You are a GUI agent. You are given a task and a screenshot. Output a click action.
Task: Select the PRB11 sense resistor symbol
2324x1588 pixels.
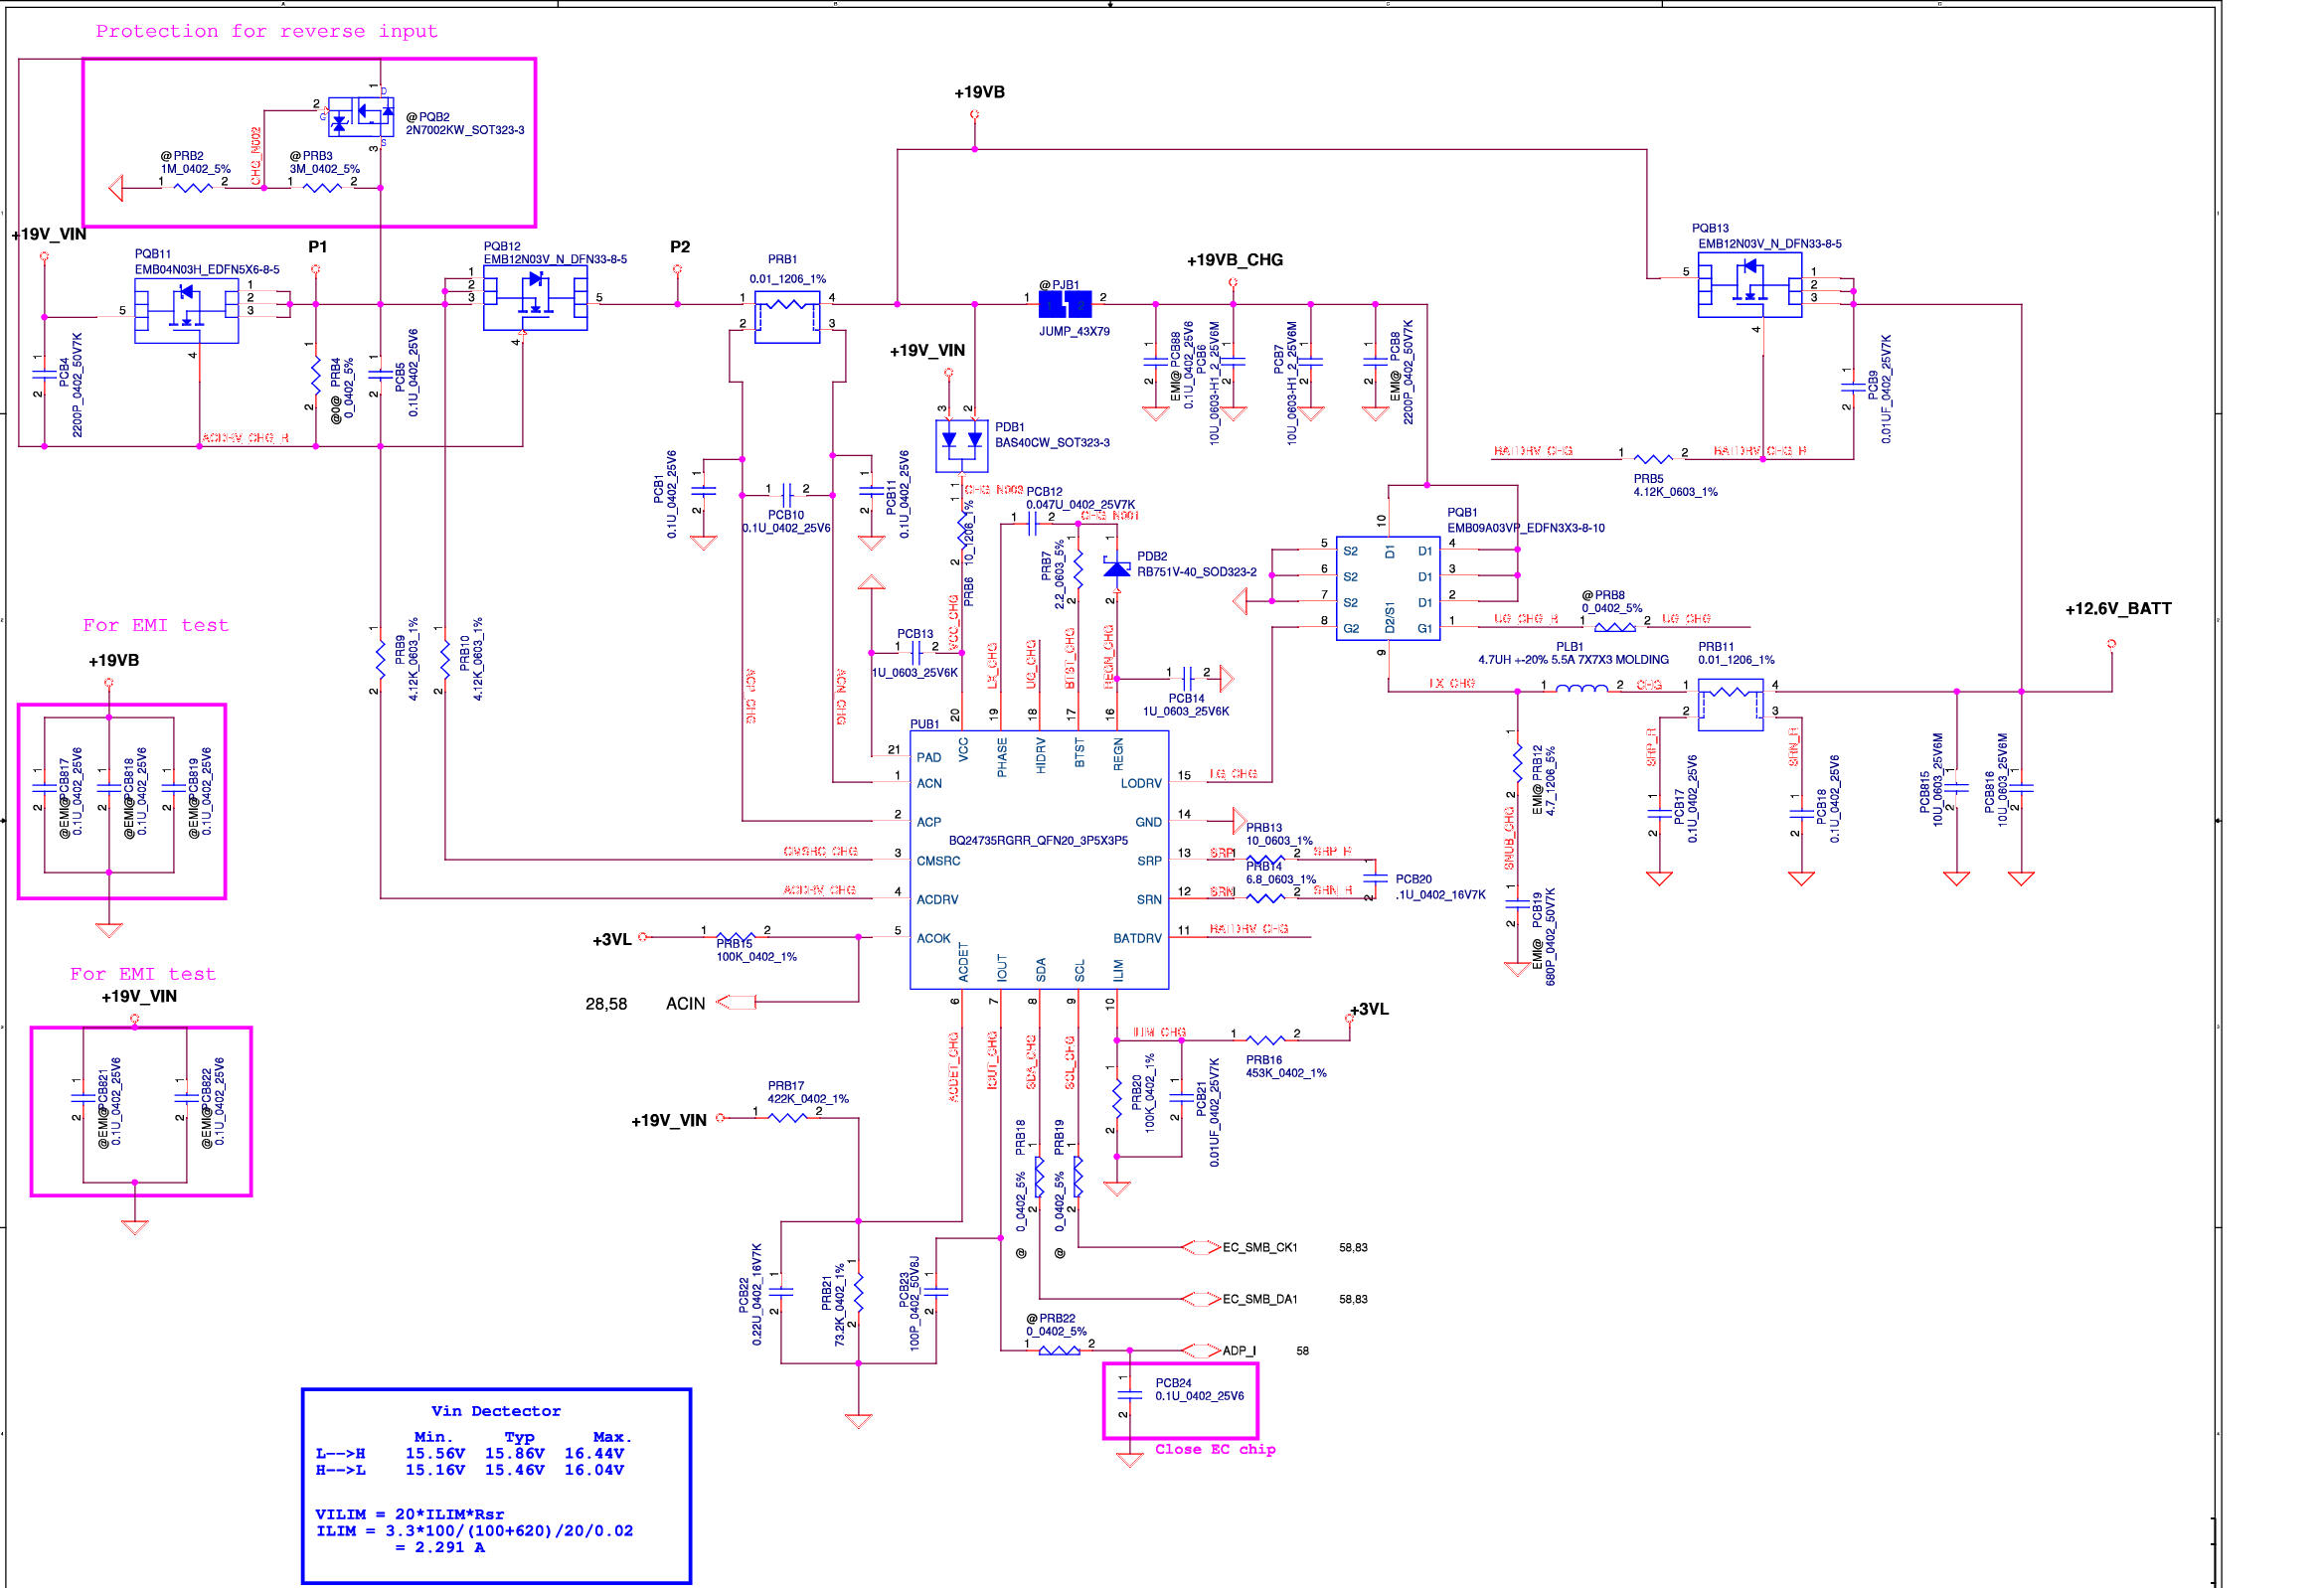coord(1730,704)
